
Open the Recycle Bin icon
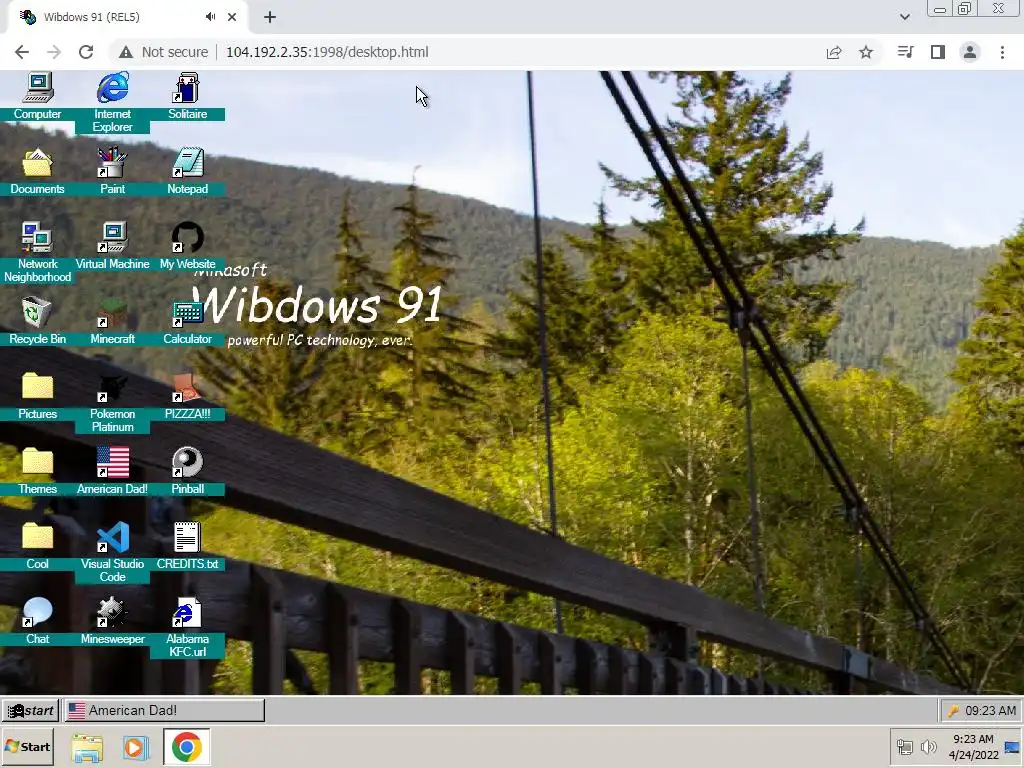(x=37, y=321)
